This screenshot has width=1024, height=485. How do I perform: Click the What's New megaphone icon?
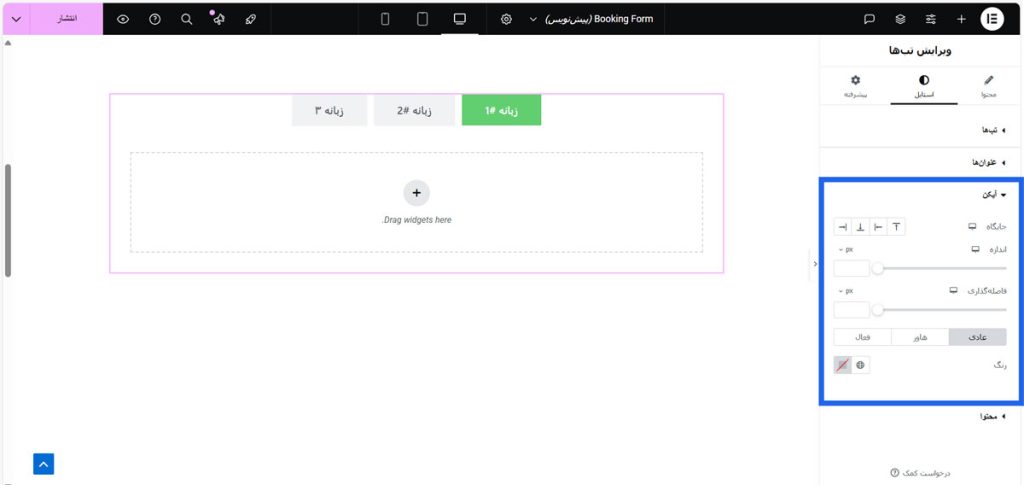tap(217, 19)
